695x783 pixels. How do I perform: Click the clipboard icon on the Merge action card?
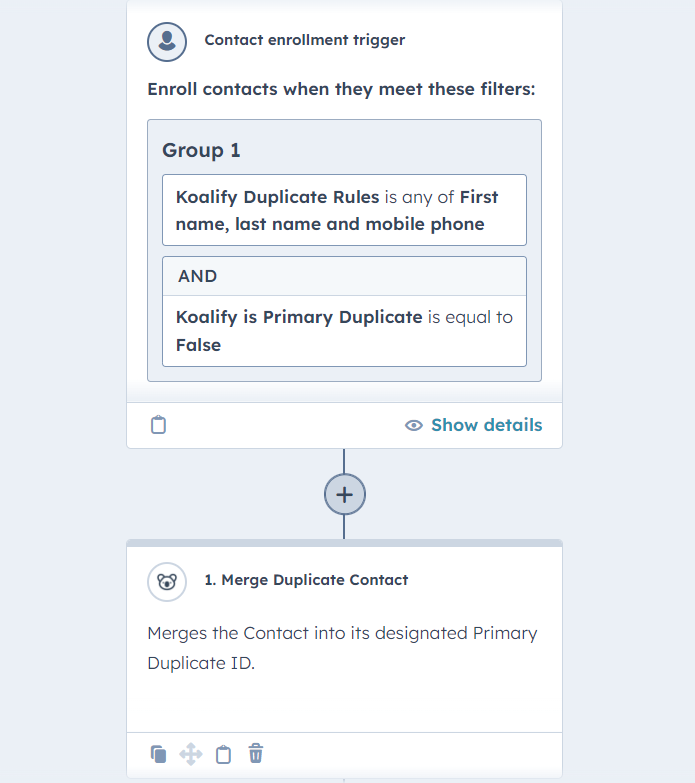click(x=223, y=754)
